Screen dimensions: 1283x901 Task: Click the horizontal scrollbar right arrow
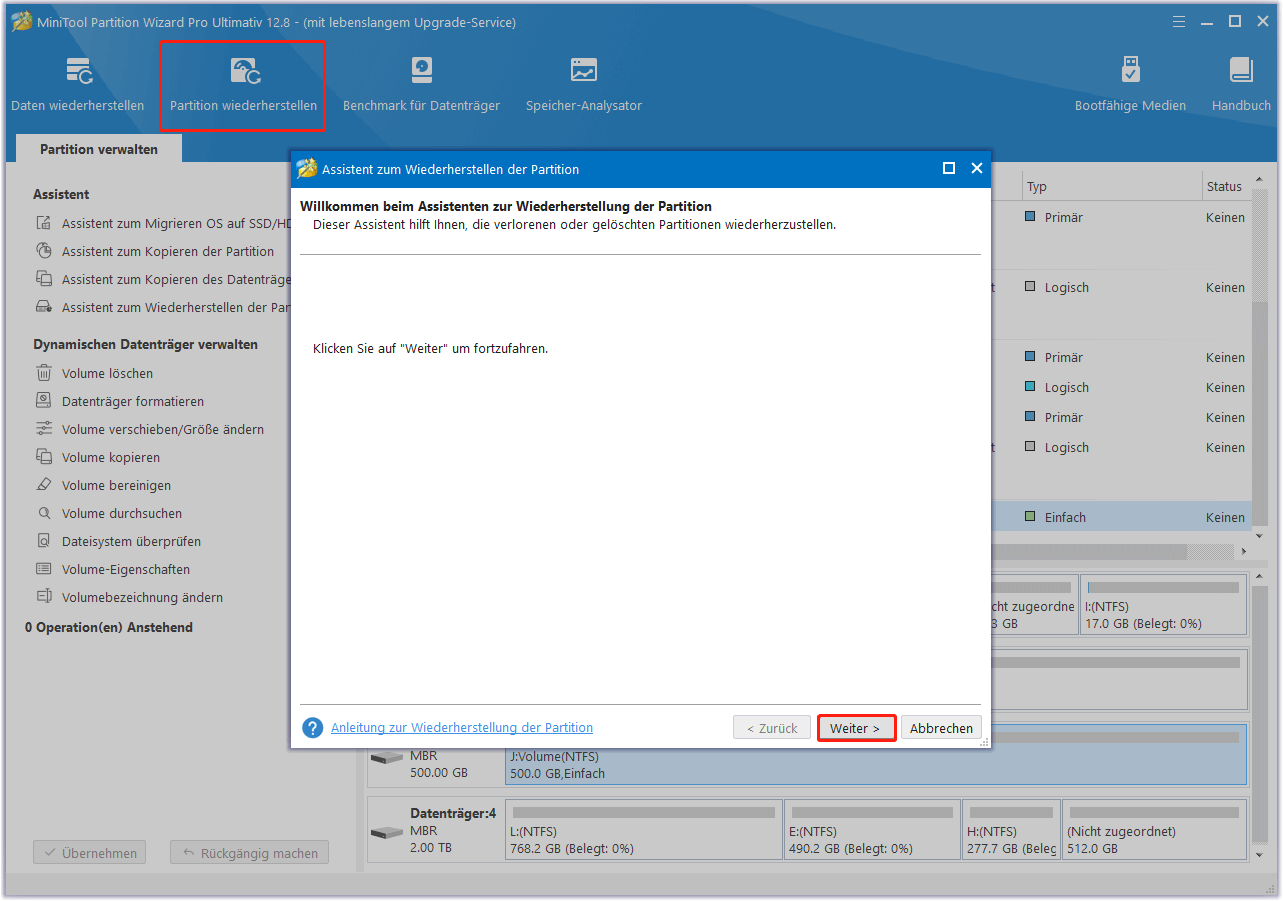coord(1244,551)
